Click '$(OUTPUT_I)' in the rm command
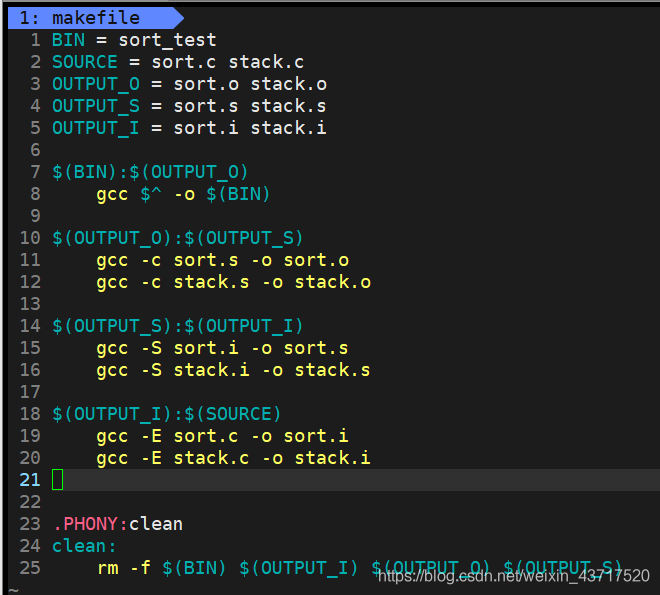Image resolution: width=660 pixels, height=595 pixels. click(x=299, y=568)
